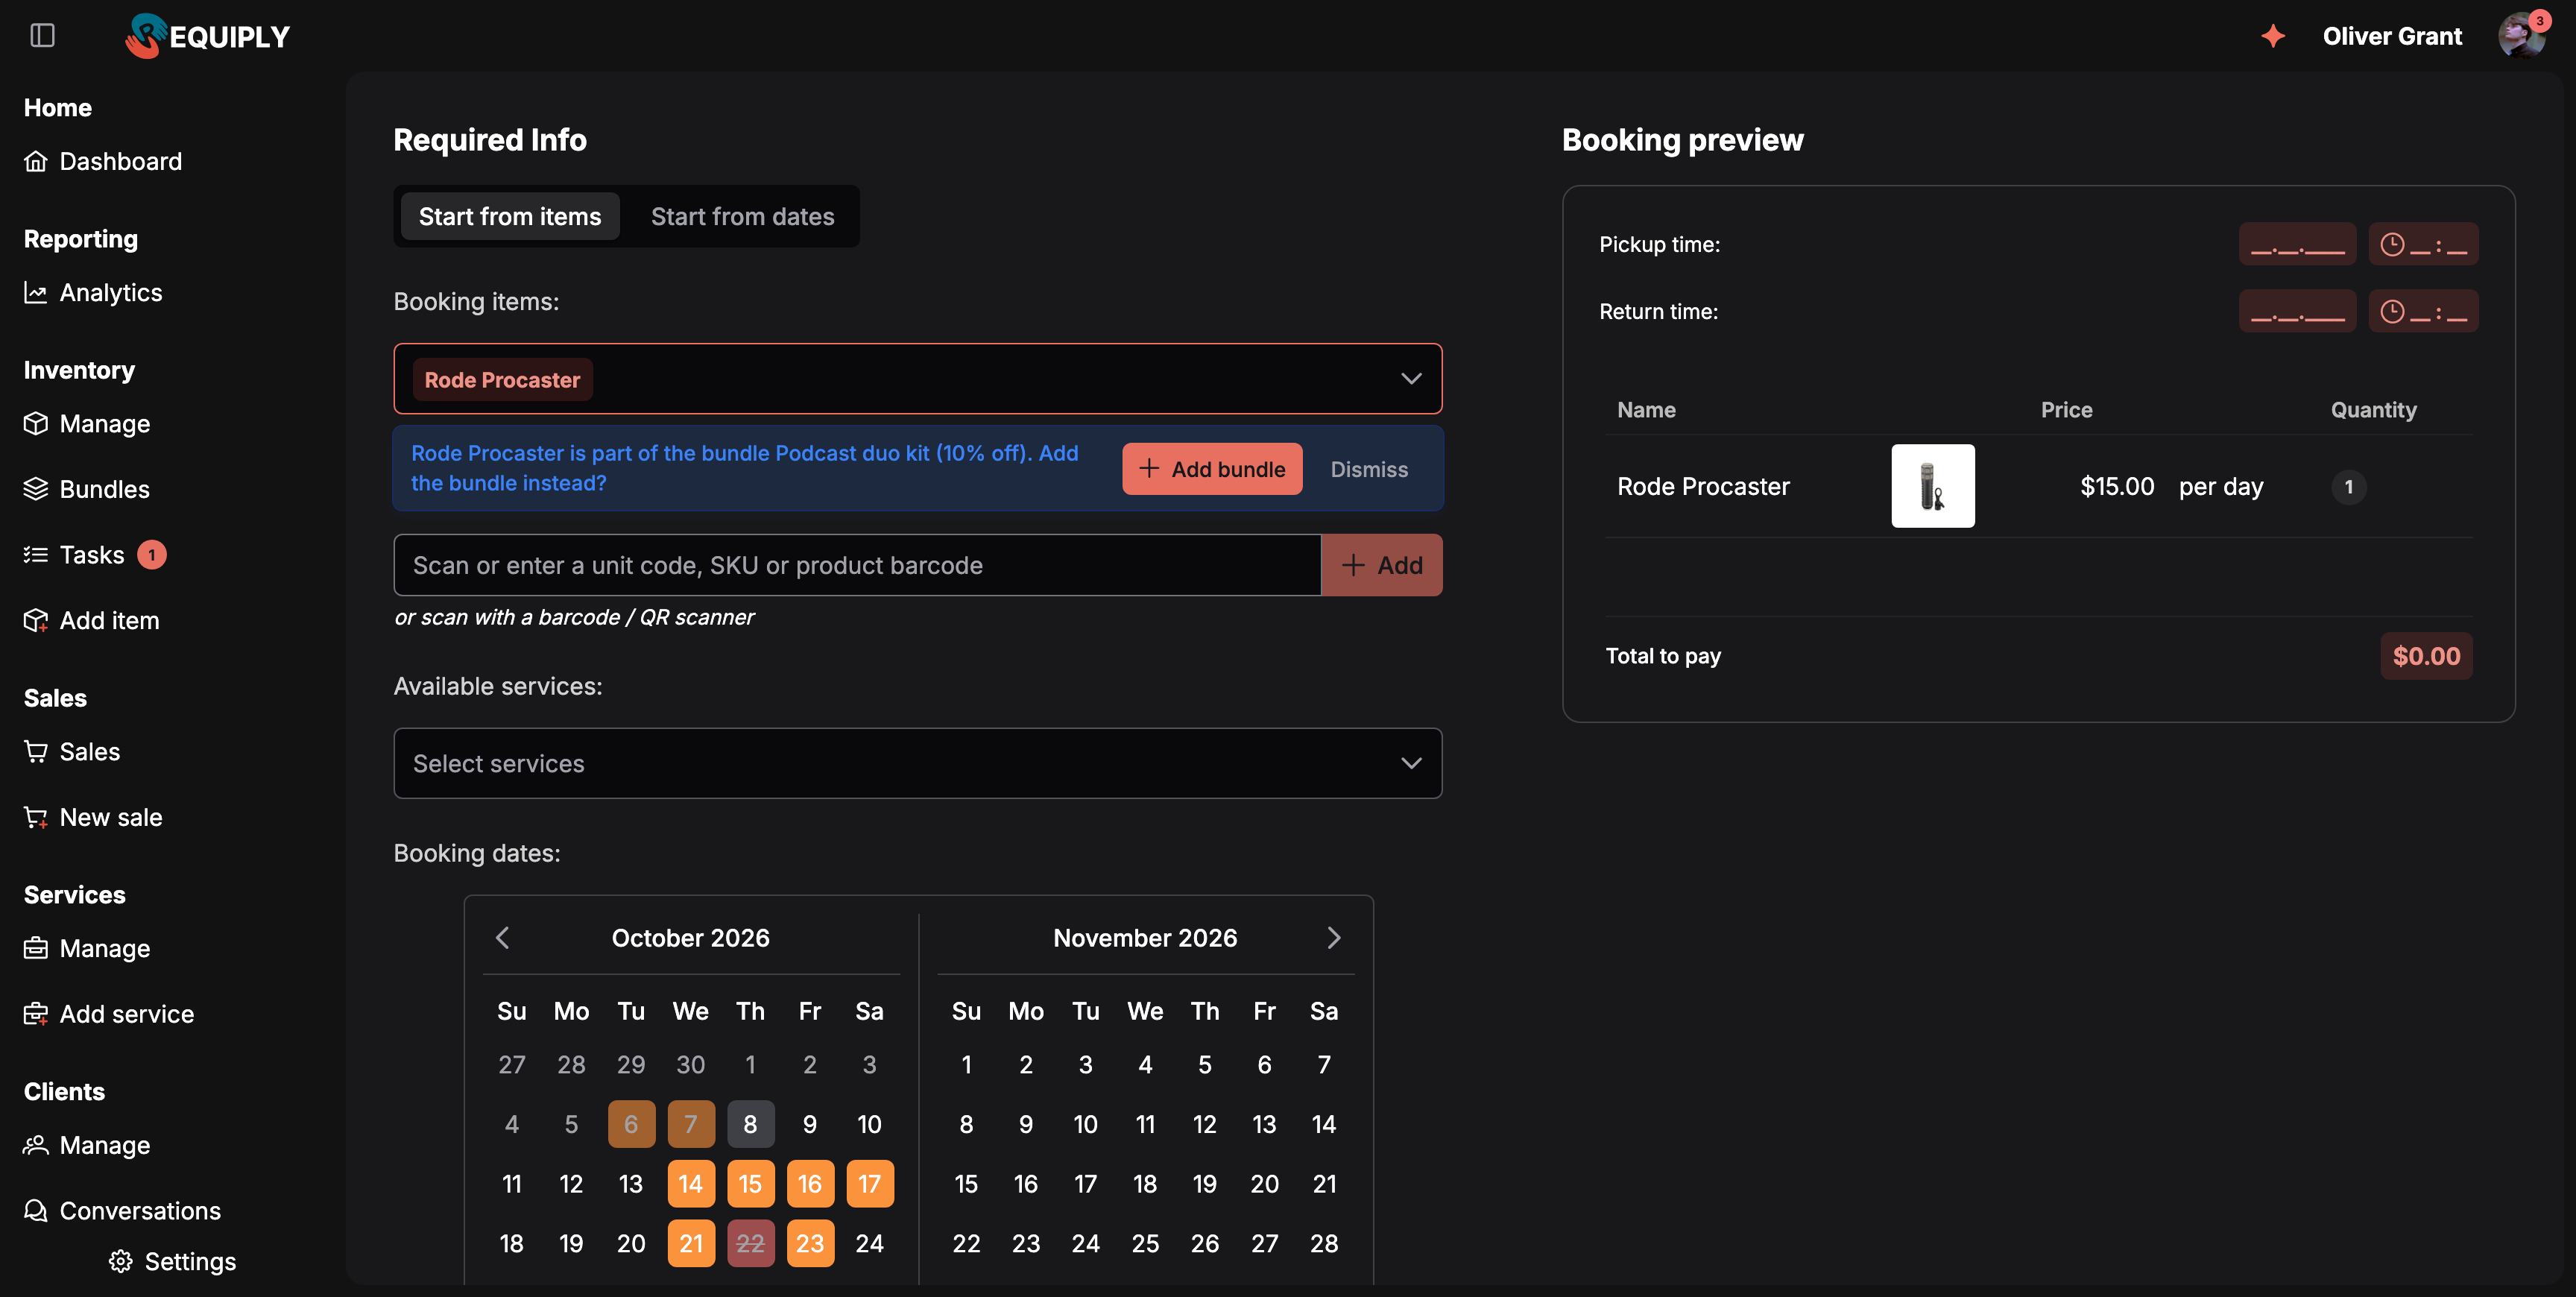Set the Return clock time field
This screenshot has width=2576, height=1297.
click(x=2423, y=311)
